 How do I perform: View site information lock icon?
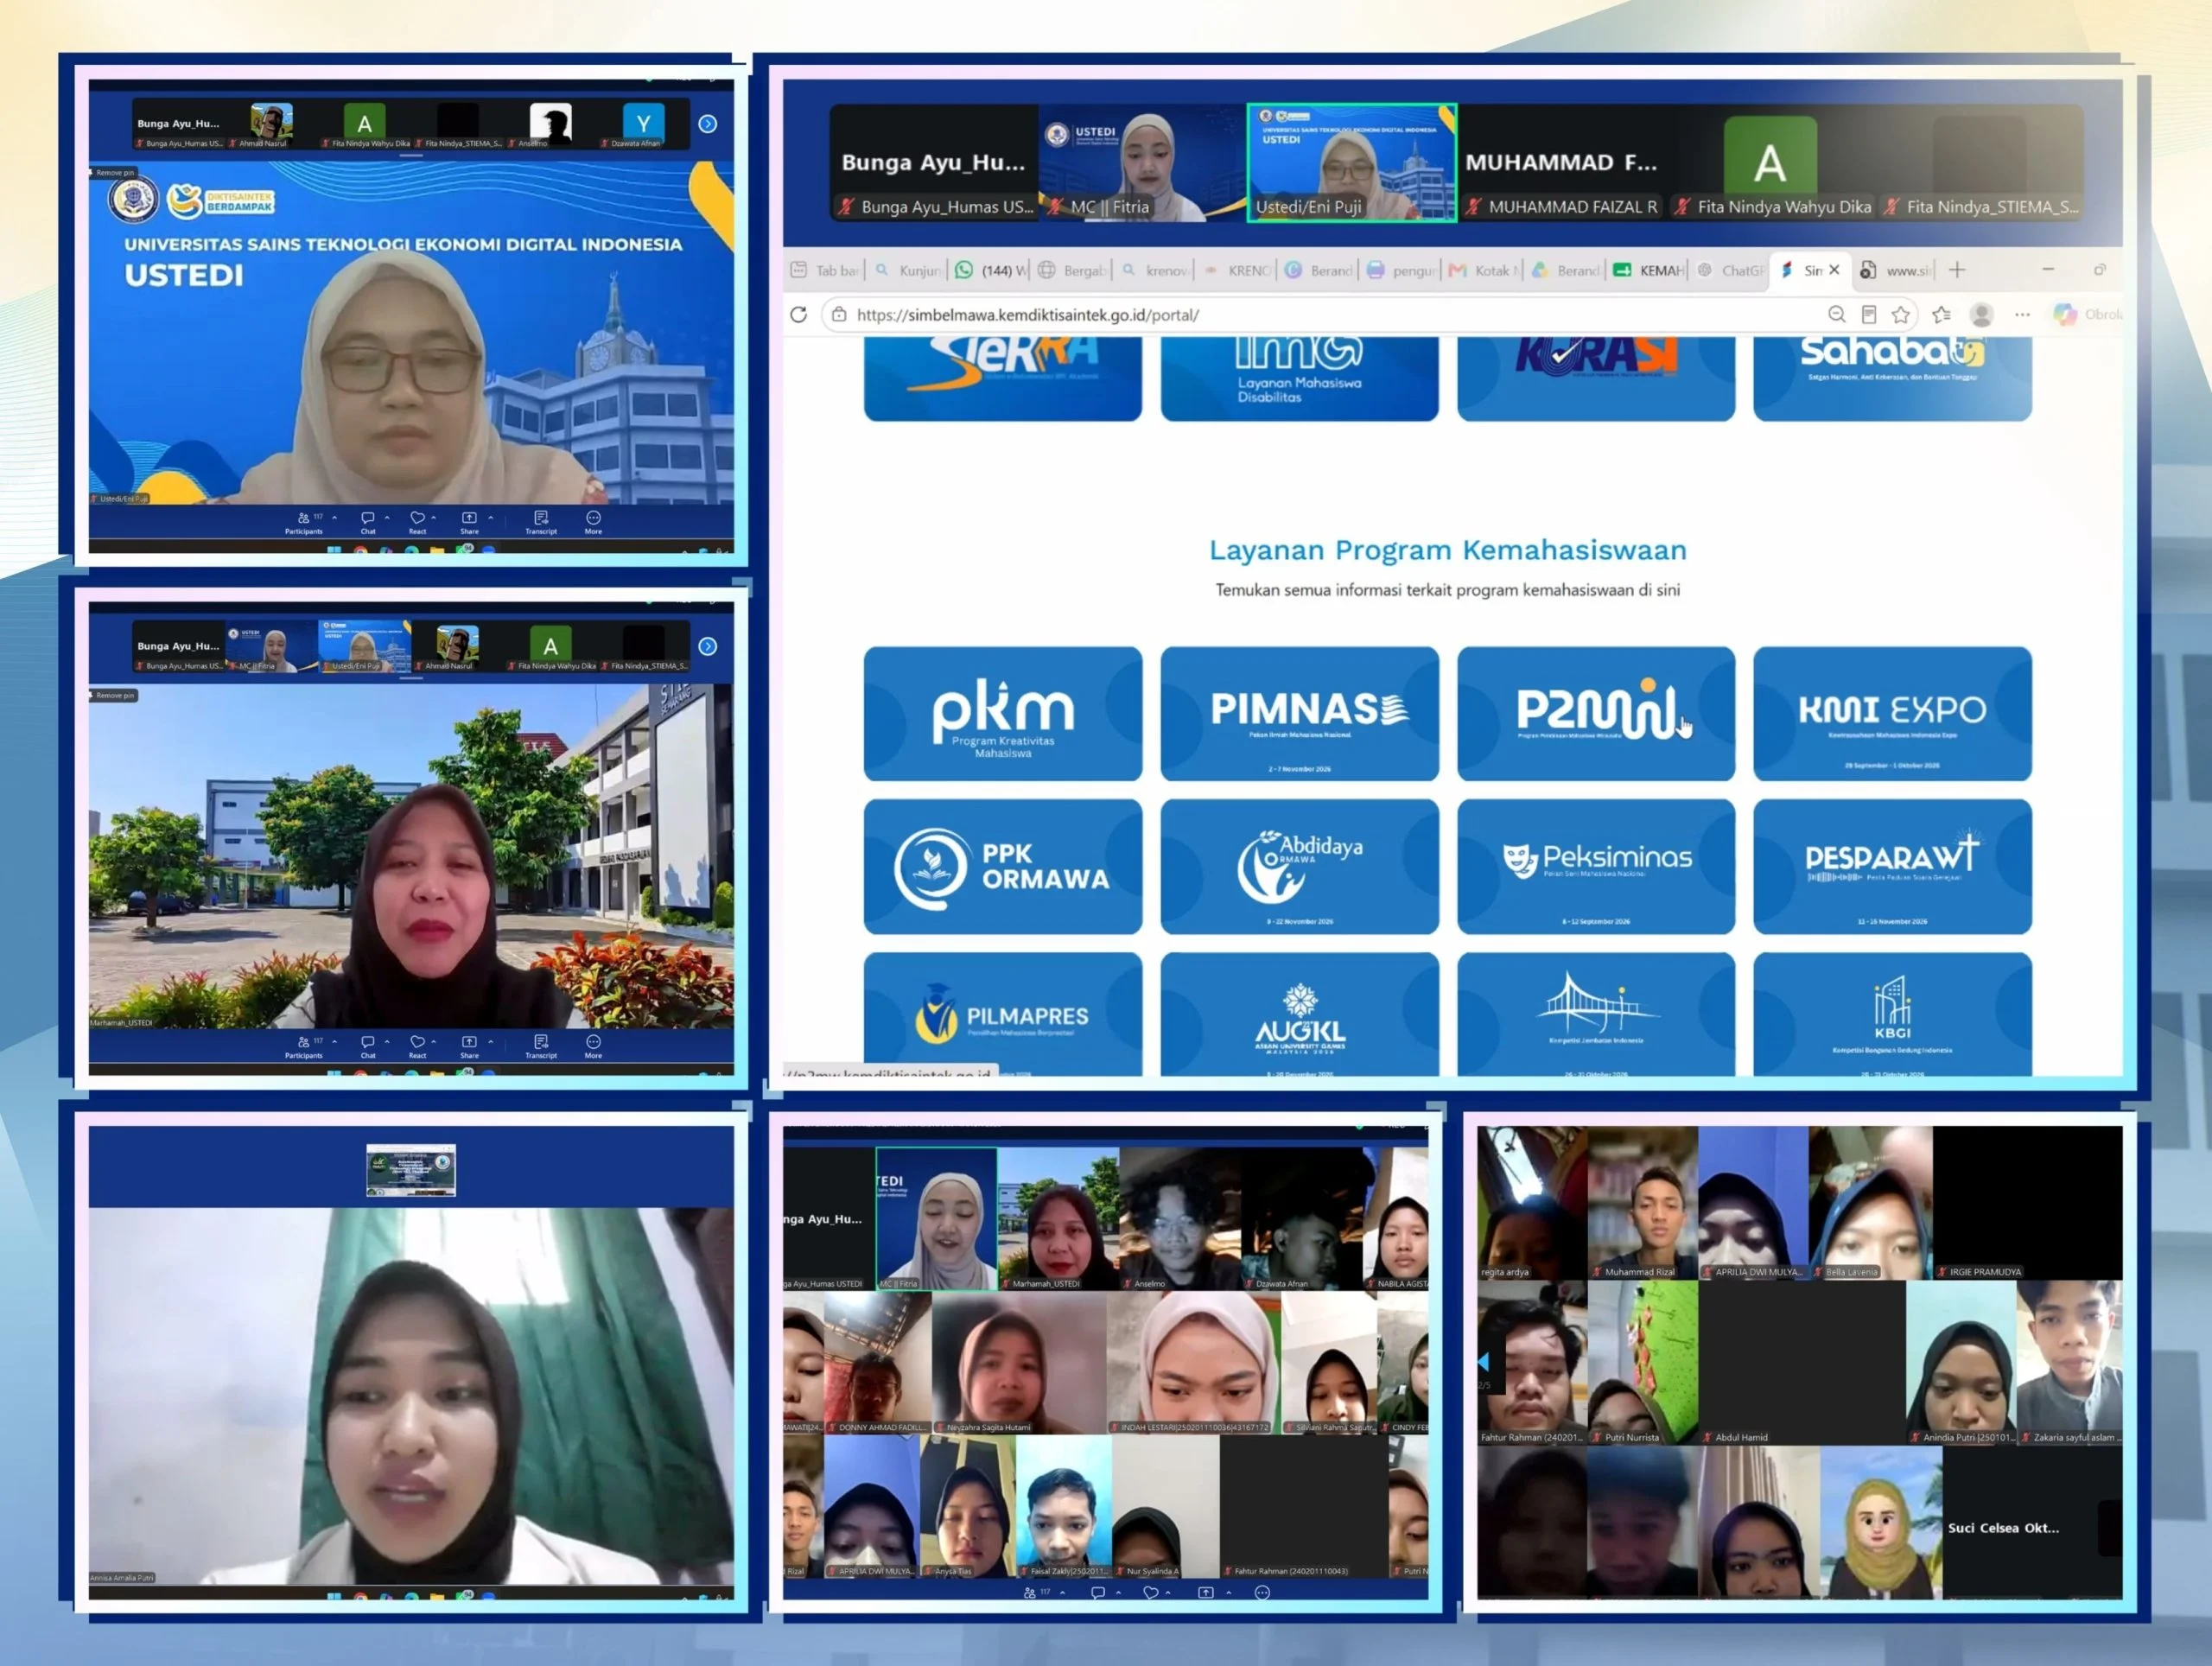[x=839, y=315]
